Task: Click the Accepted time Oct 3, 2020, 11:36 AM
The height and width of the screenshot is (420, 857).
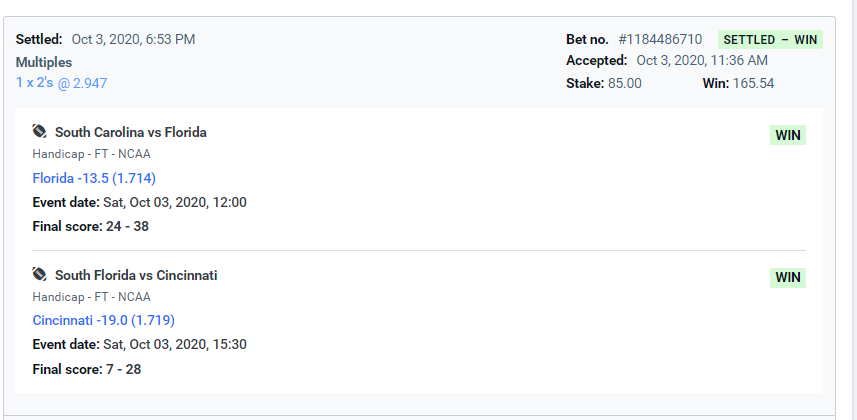Action: (702, 60)
